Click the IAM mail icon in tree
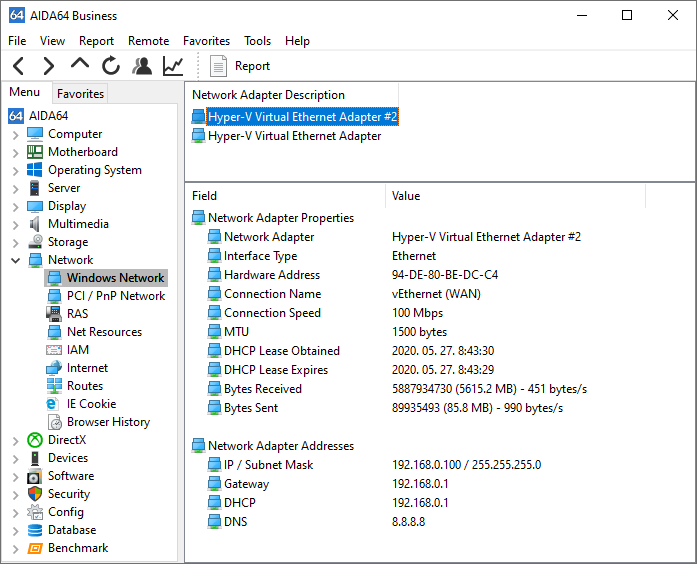Screen dimensions: 697x564 (x=54, y=350)
